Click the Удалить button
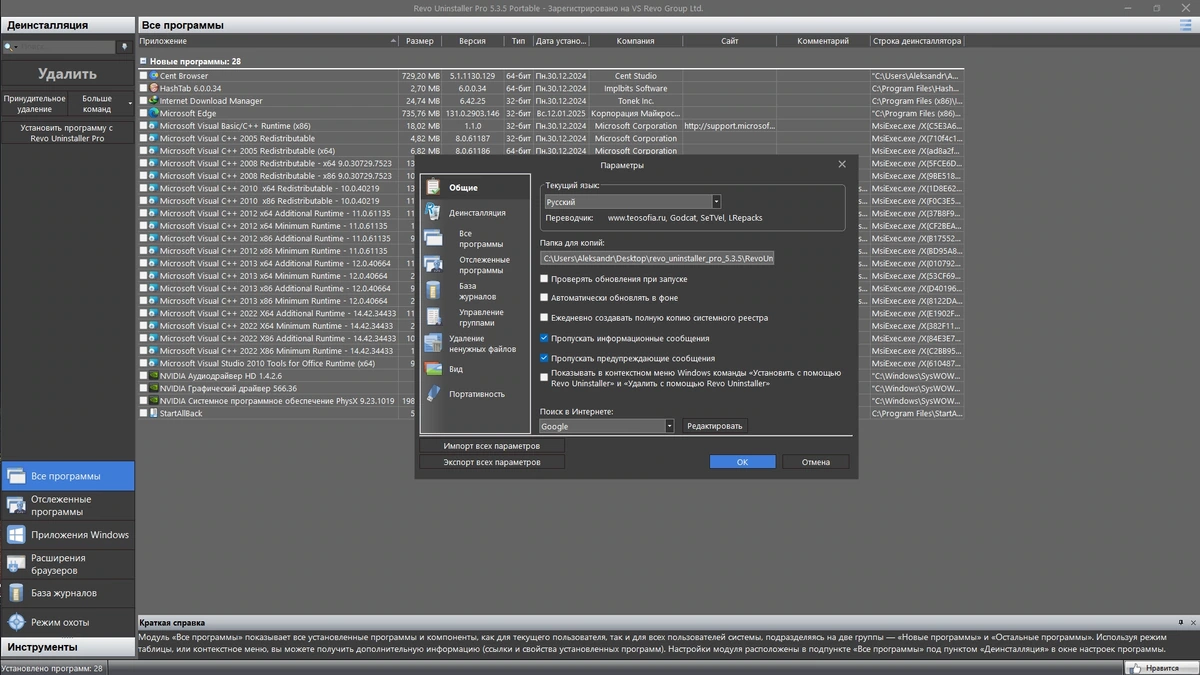1200x675 pixels. pos(67,74)
